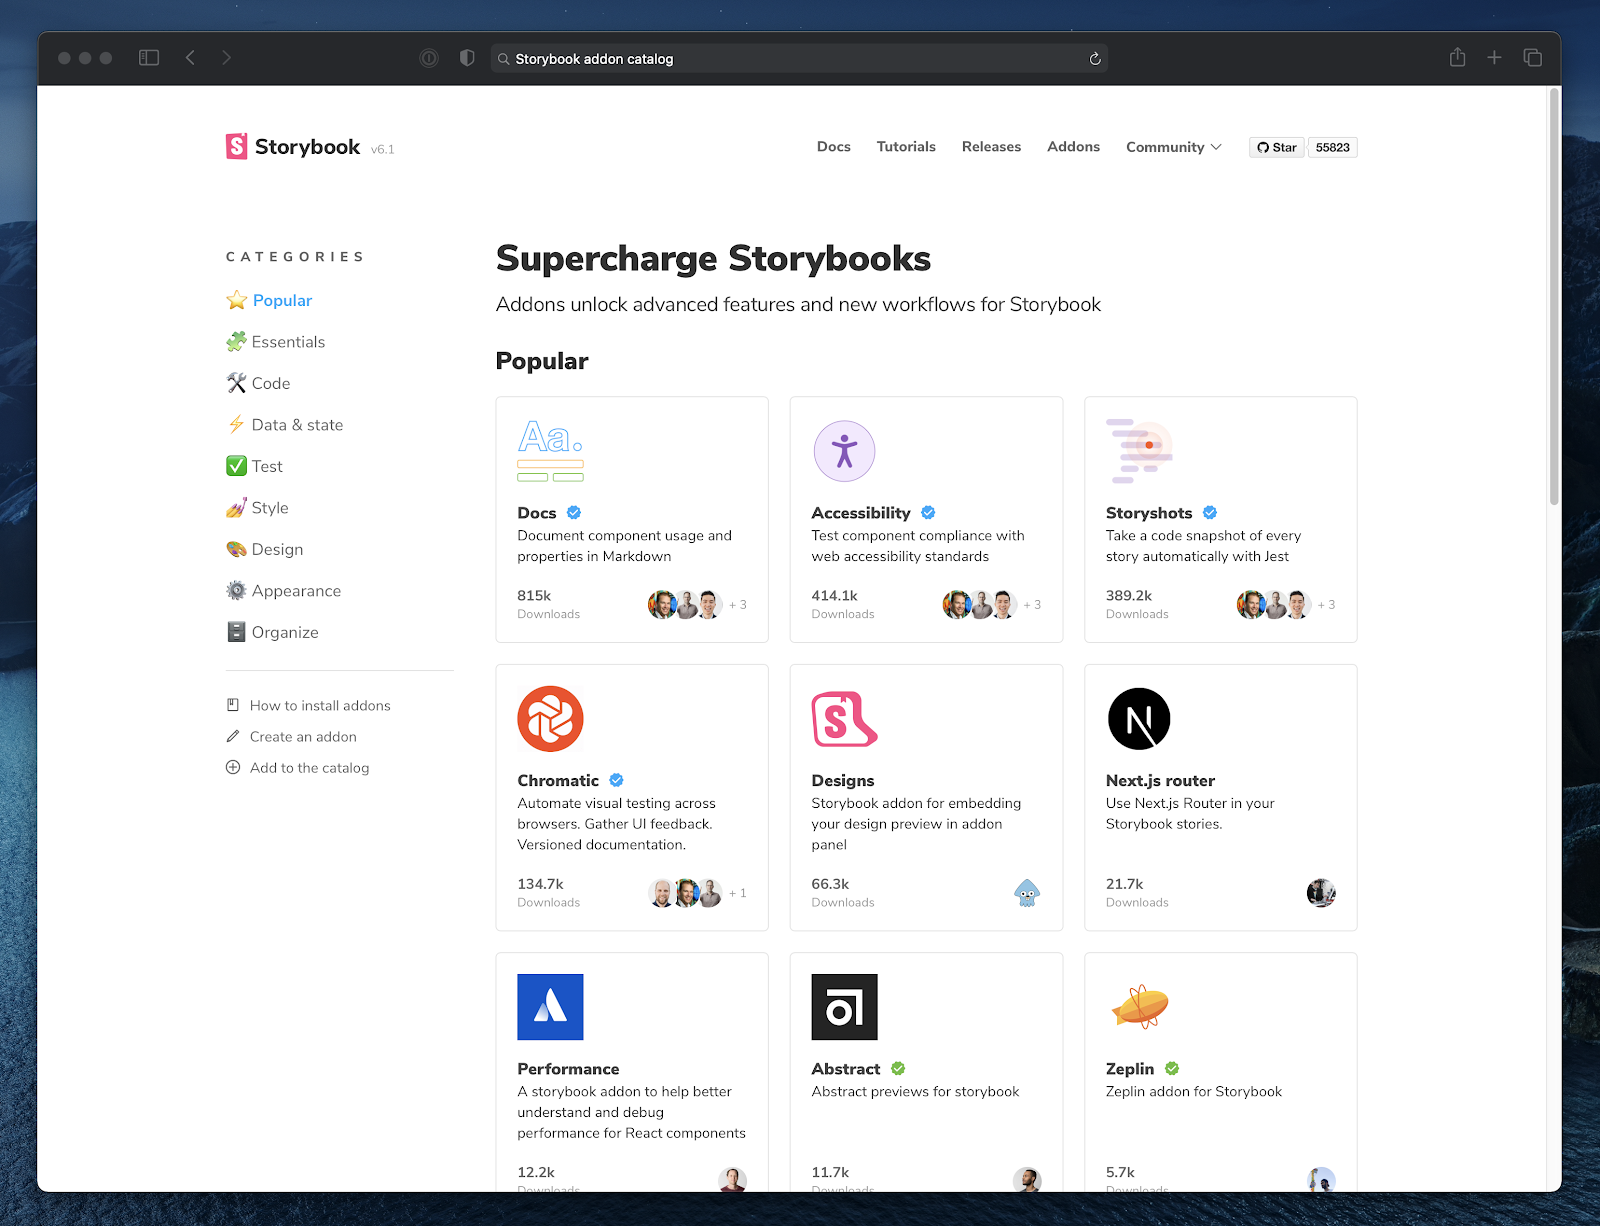
Task: Open the Designs addon title
Action: click(843, 781)
